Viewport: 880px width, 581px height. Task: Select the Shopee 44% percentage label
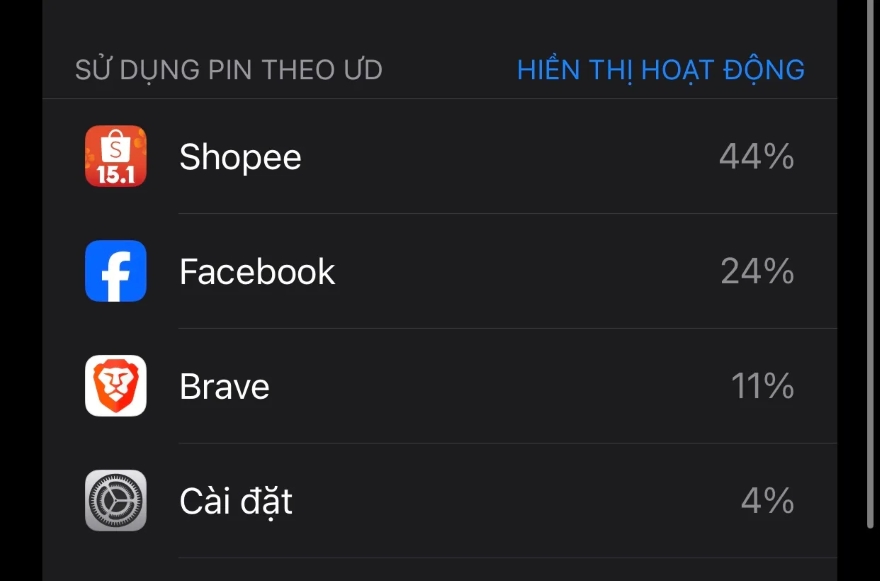757,156
